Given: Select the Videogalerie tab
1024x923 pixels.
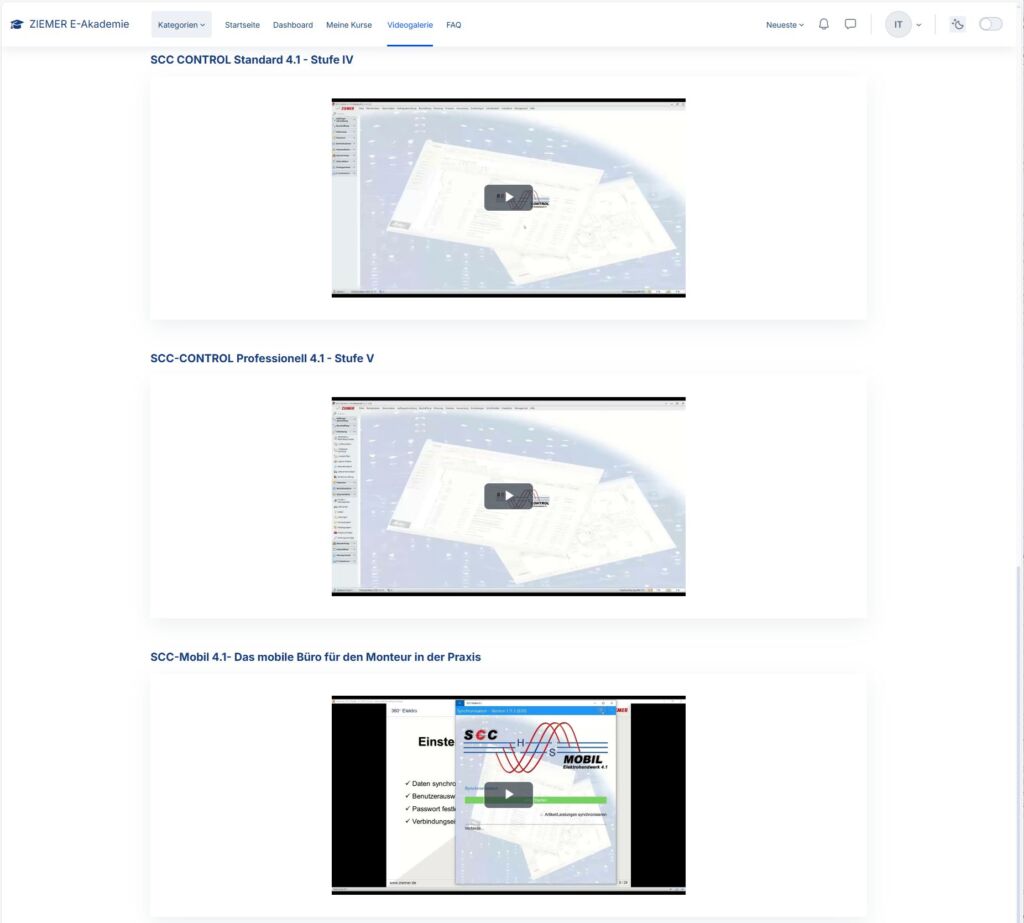Looking at the screenshot, I should click(410, 25).
